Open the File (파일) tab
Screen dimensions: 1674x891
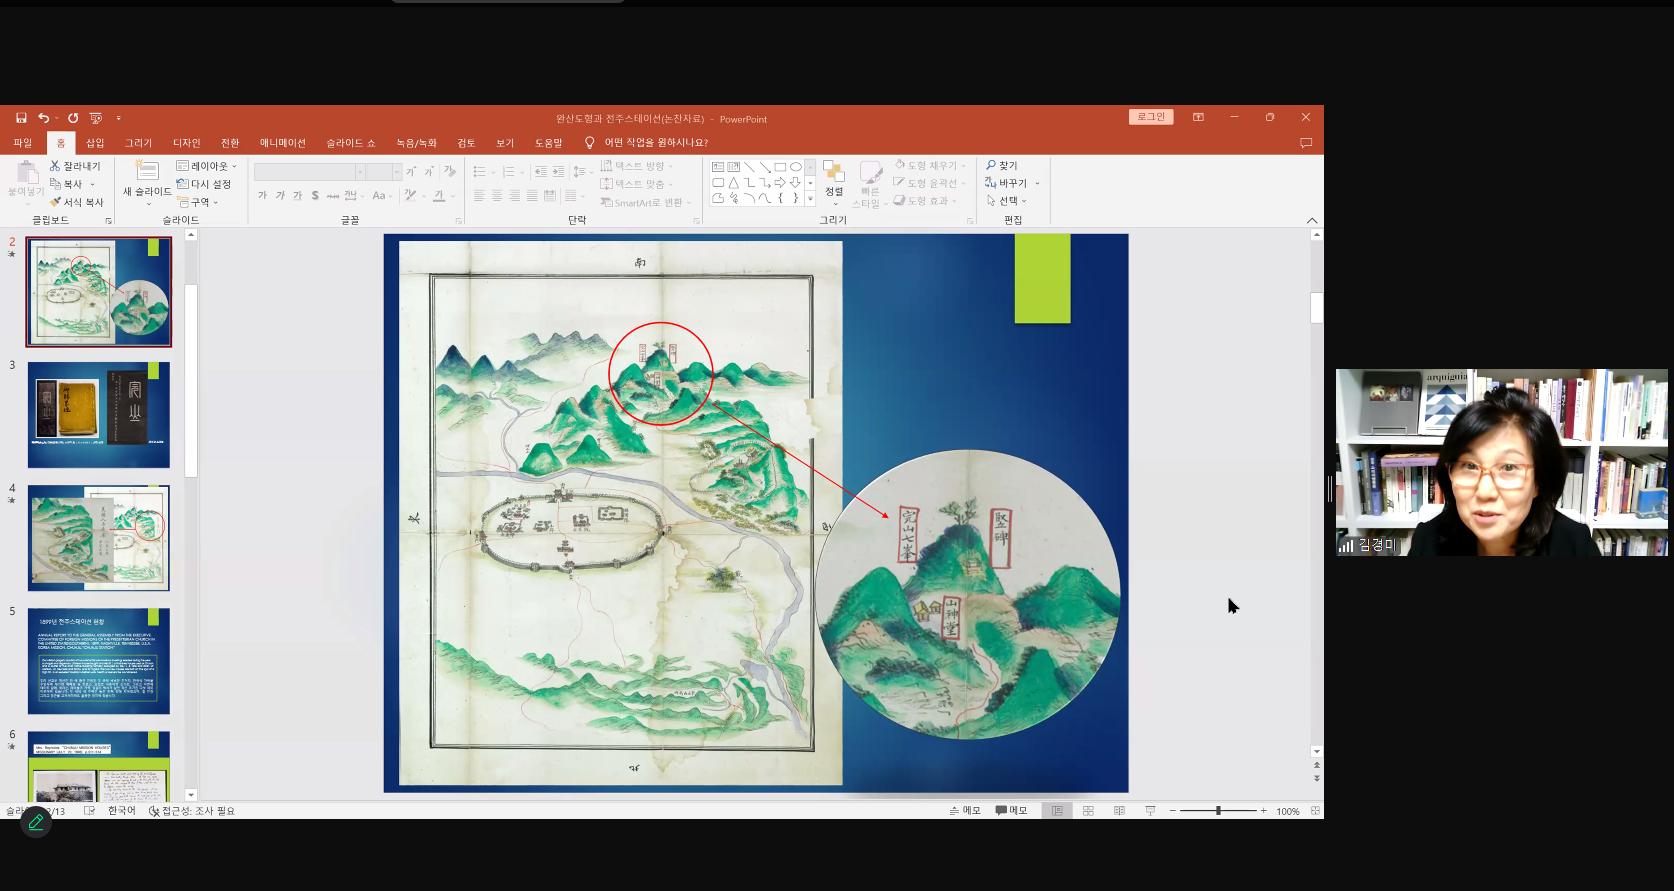coord(23,143)
